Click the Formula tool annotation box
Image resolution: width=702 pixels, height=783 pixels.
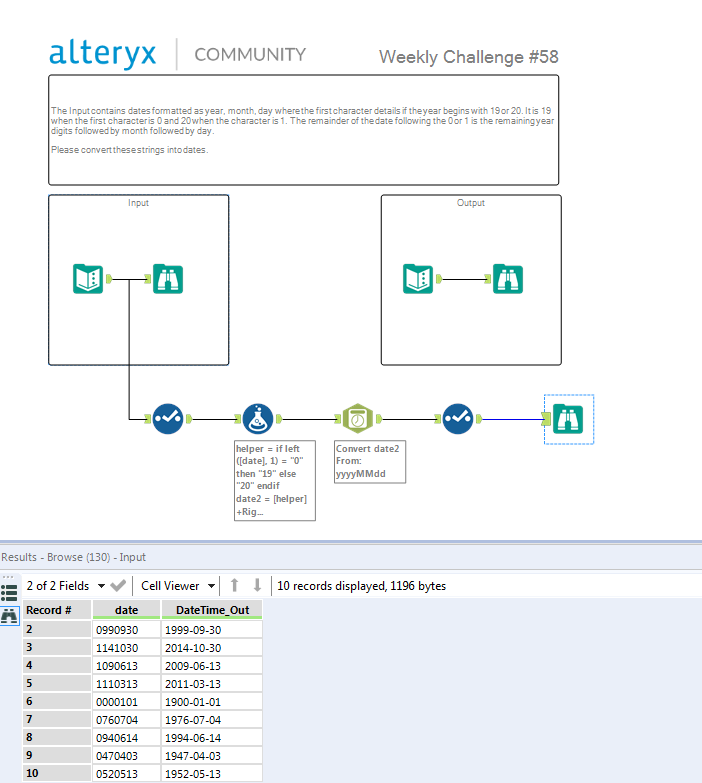(x=275, y=480)
